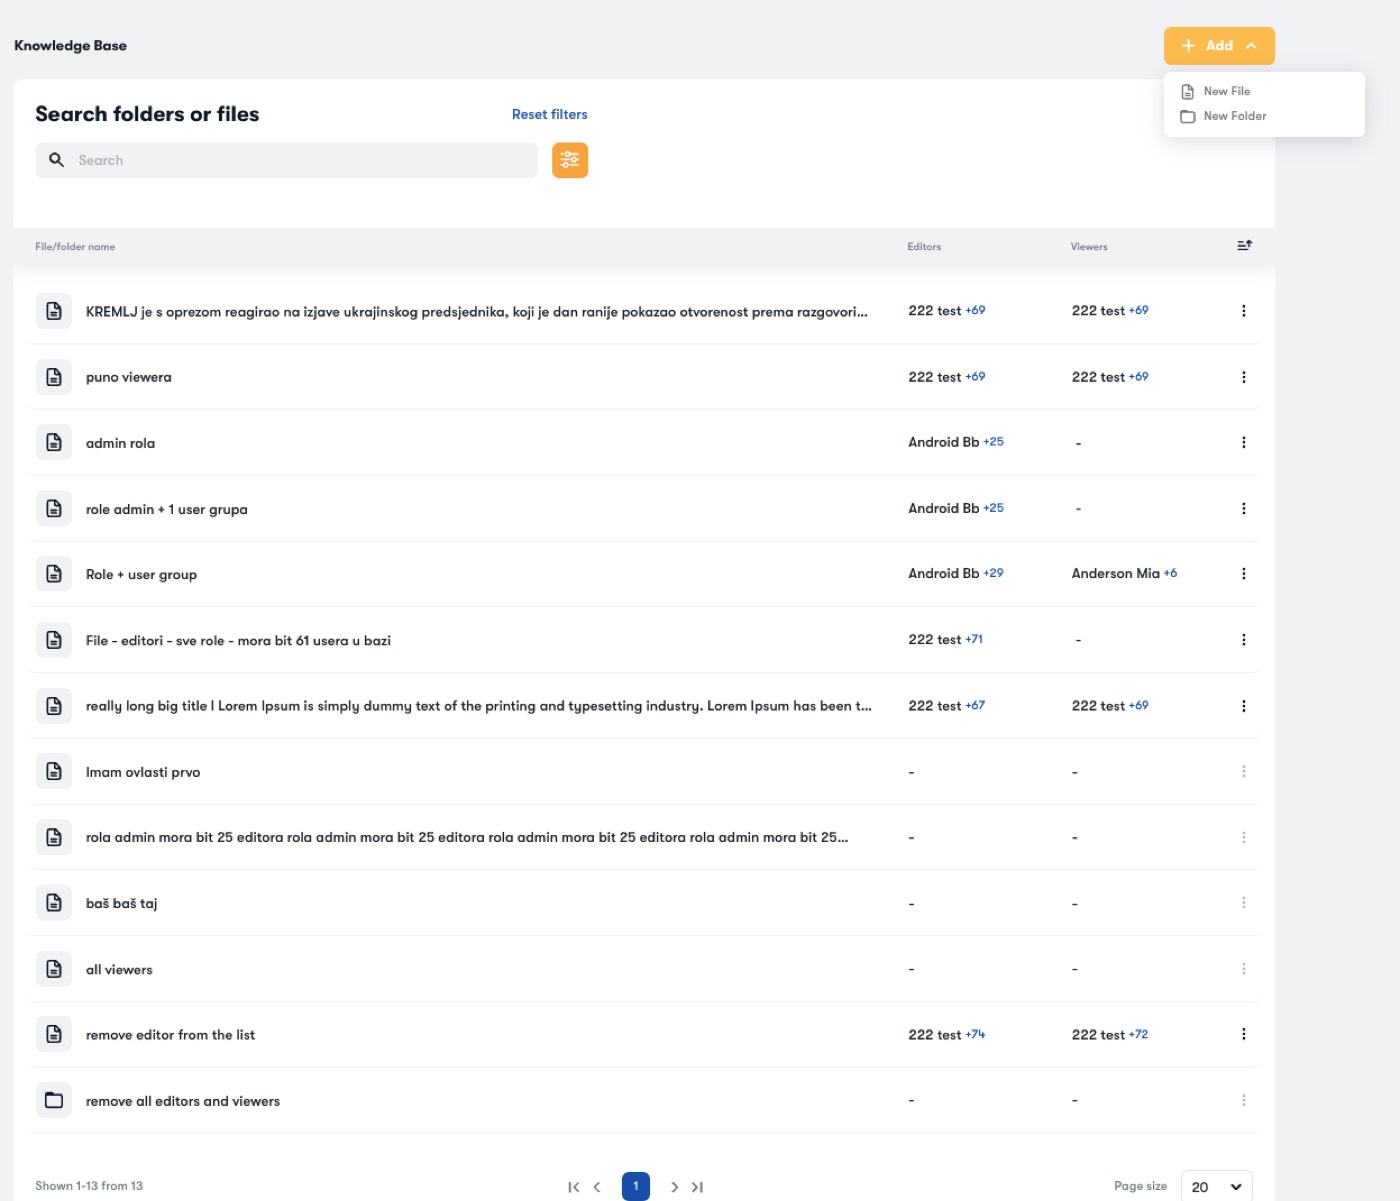
Task: Open file starting 'rola admin mora bit 25 editora'
Action: (467, 837)
